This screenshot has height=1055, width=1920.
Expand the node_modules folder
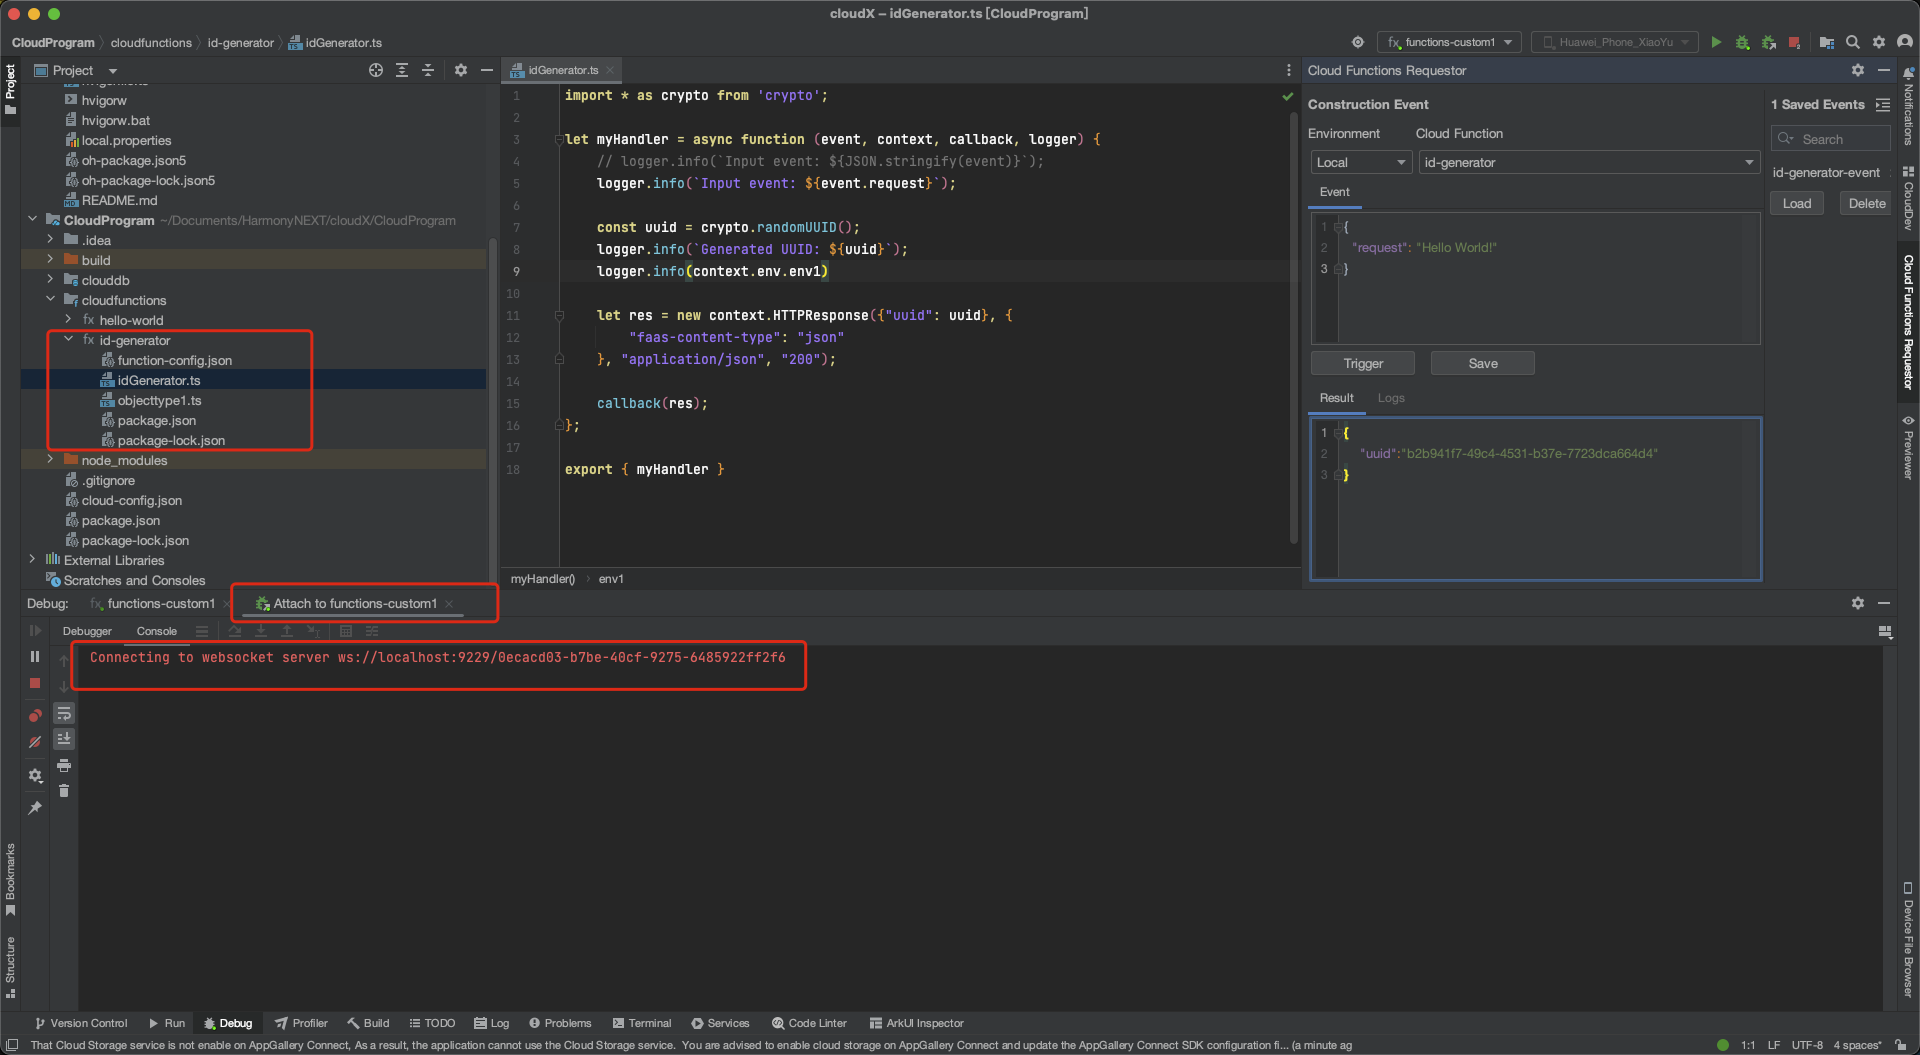coord(50,460)
